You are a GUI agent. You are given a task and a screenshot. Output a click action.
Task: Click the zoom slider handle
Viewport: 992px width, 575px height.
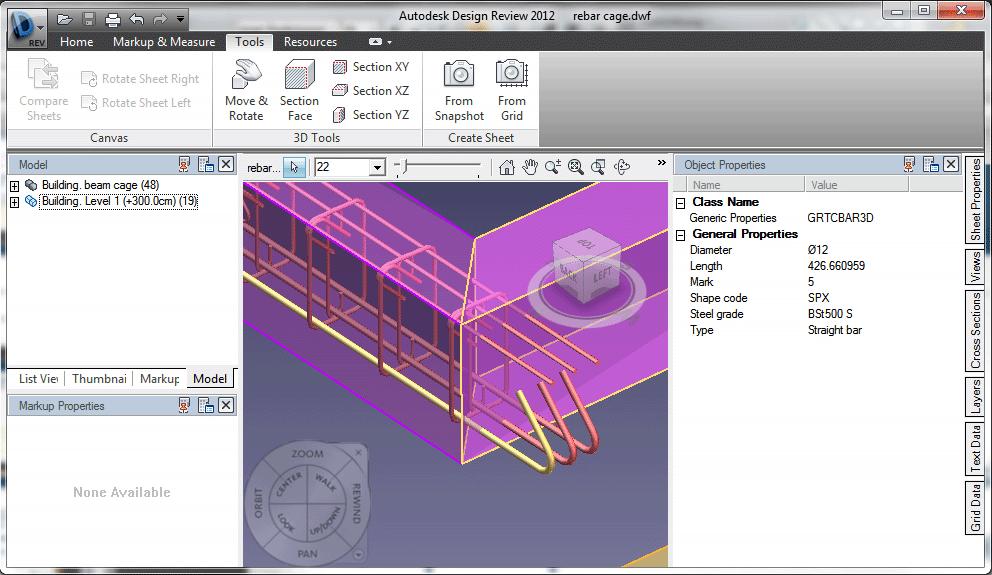click(x=406, y=167)
